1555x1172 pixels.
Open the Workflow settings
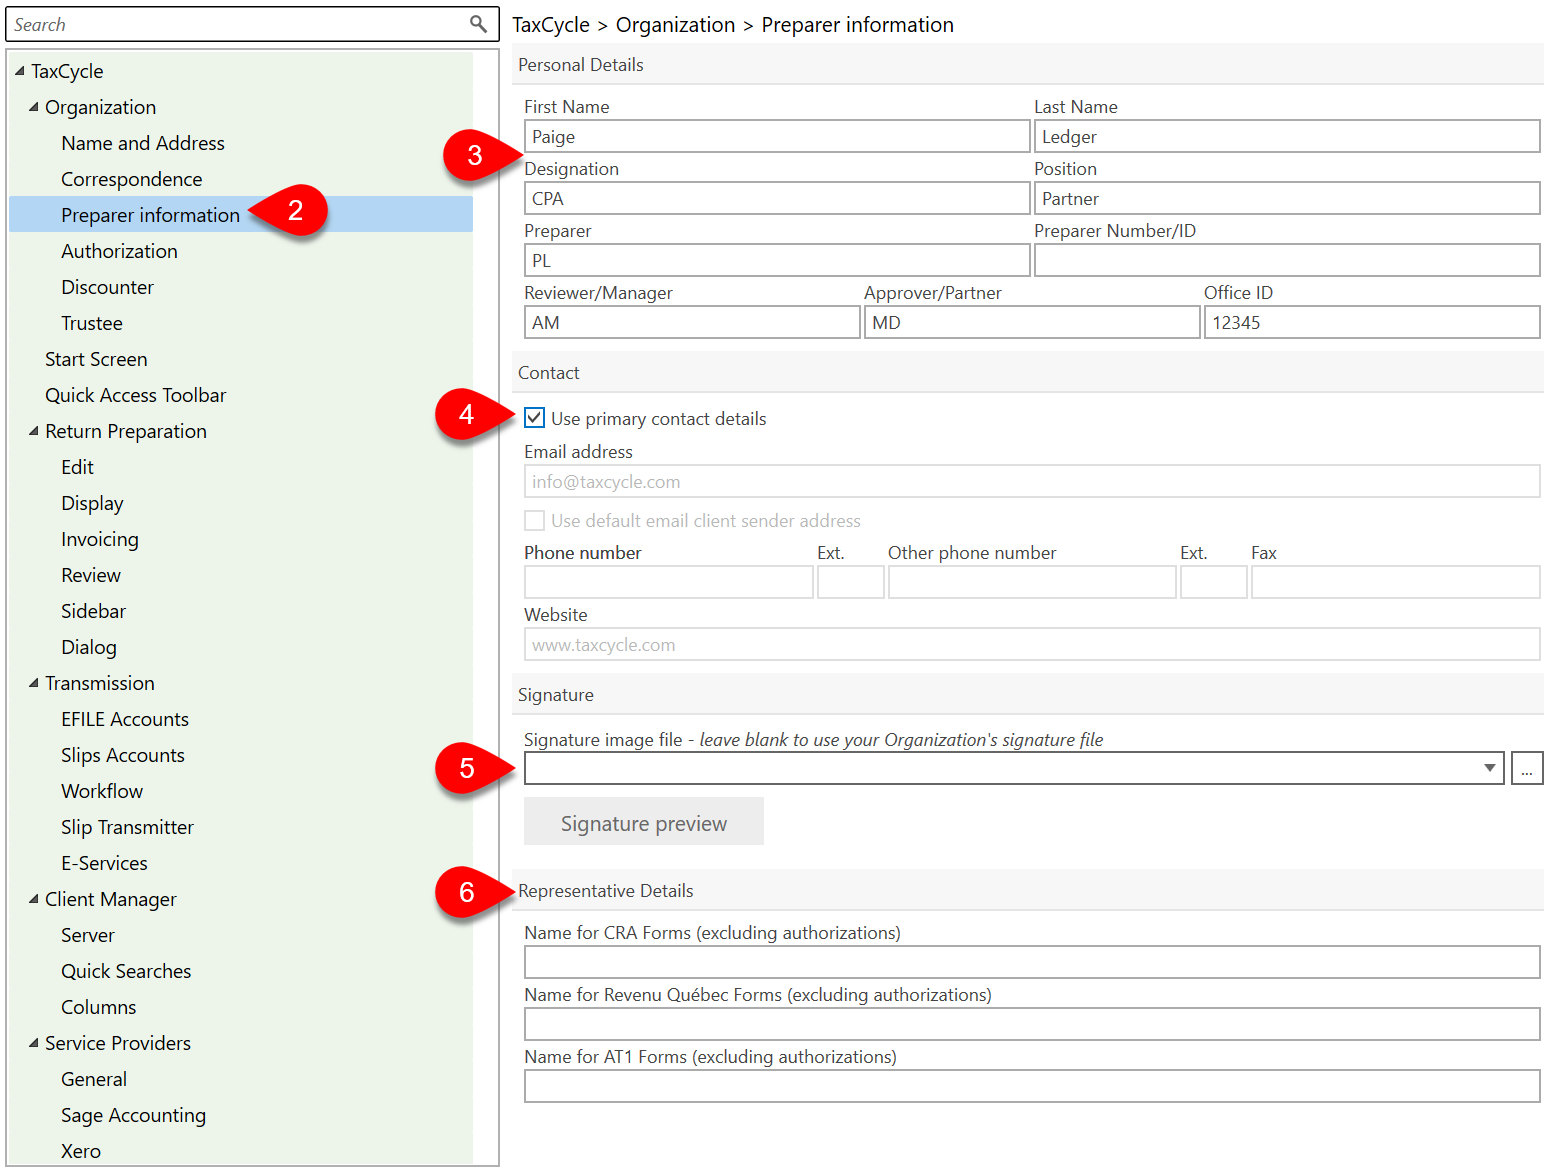pos(102,791)
